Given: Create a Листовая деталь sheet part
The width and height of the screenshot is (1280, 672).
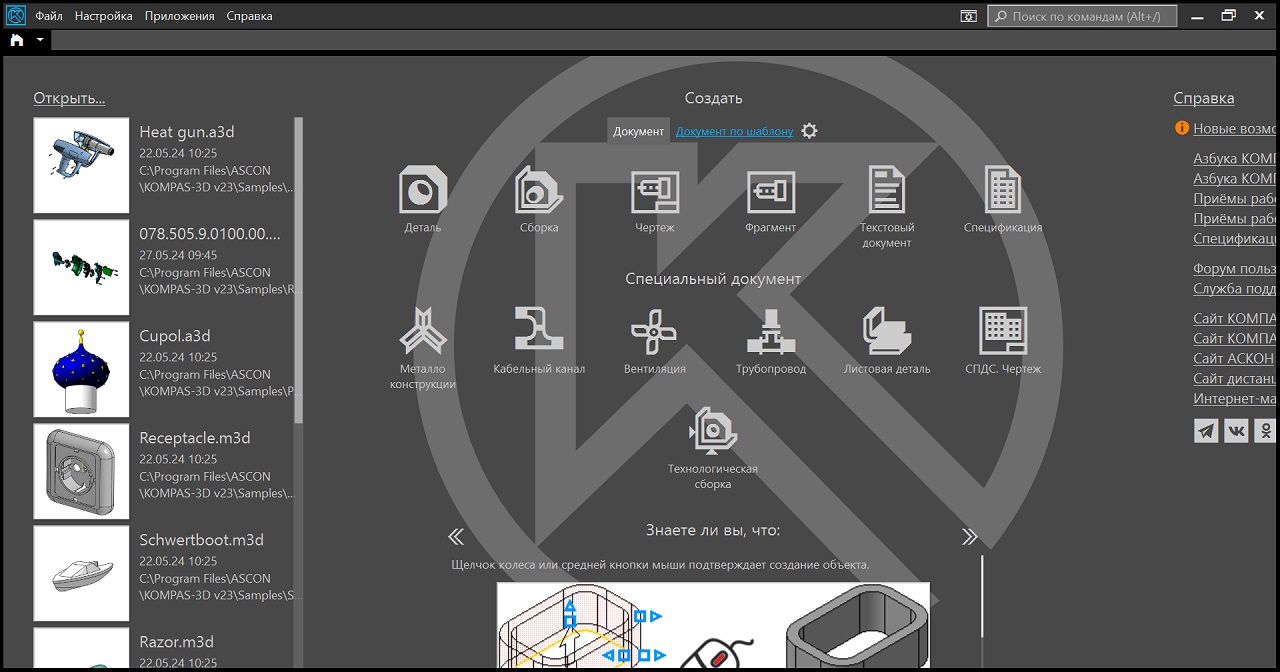Looking at the screenshot, I should (887, 331).
